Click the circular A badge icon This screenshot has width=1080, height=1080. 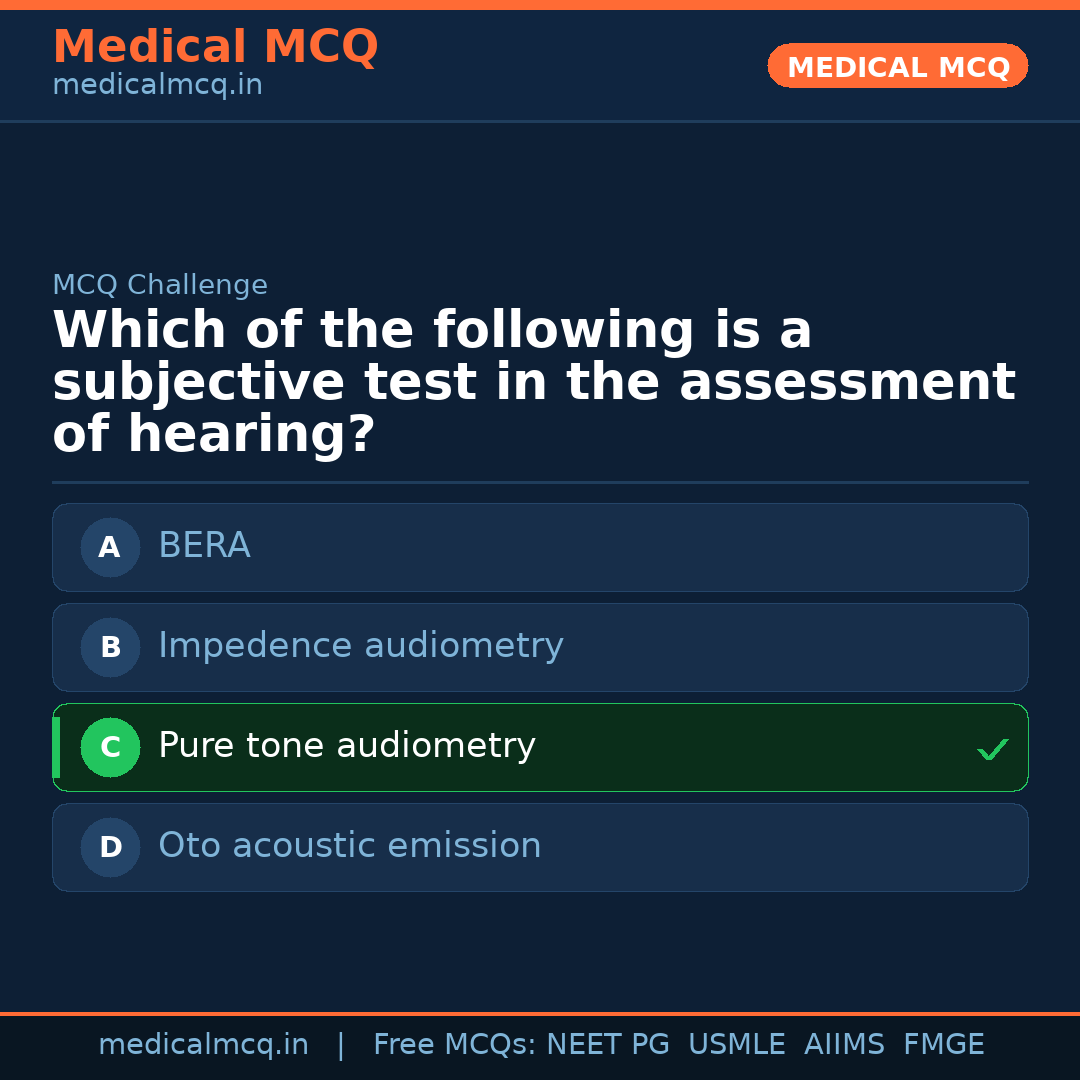pyautogui.click(x=110, y=547)
